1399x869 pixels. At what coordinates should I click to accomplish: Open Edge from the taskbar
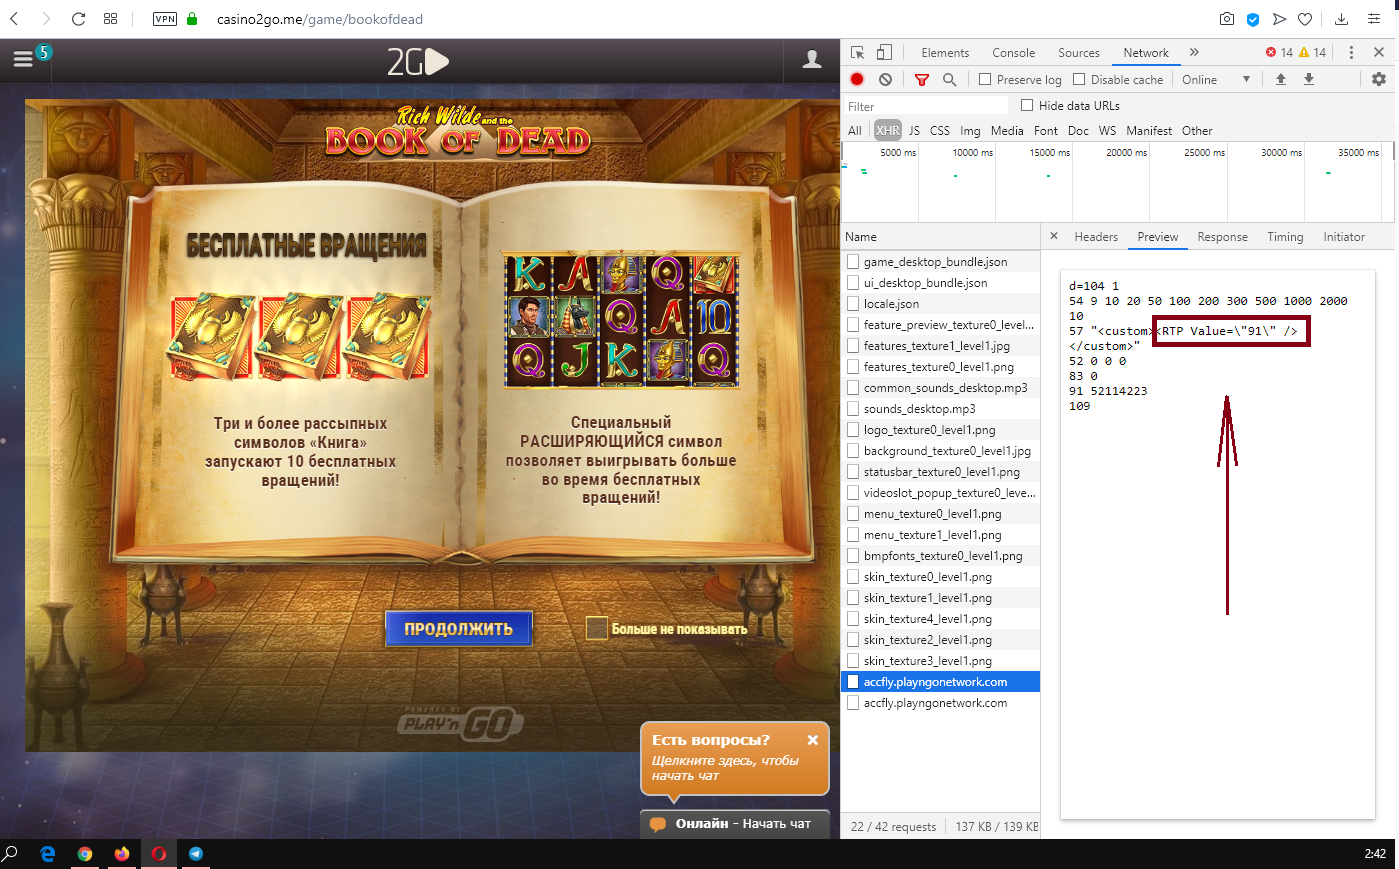click(x=48, y=854)
